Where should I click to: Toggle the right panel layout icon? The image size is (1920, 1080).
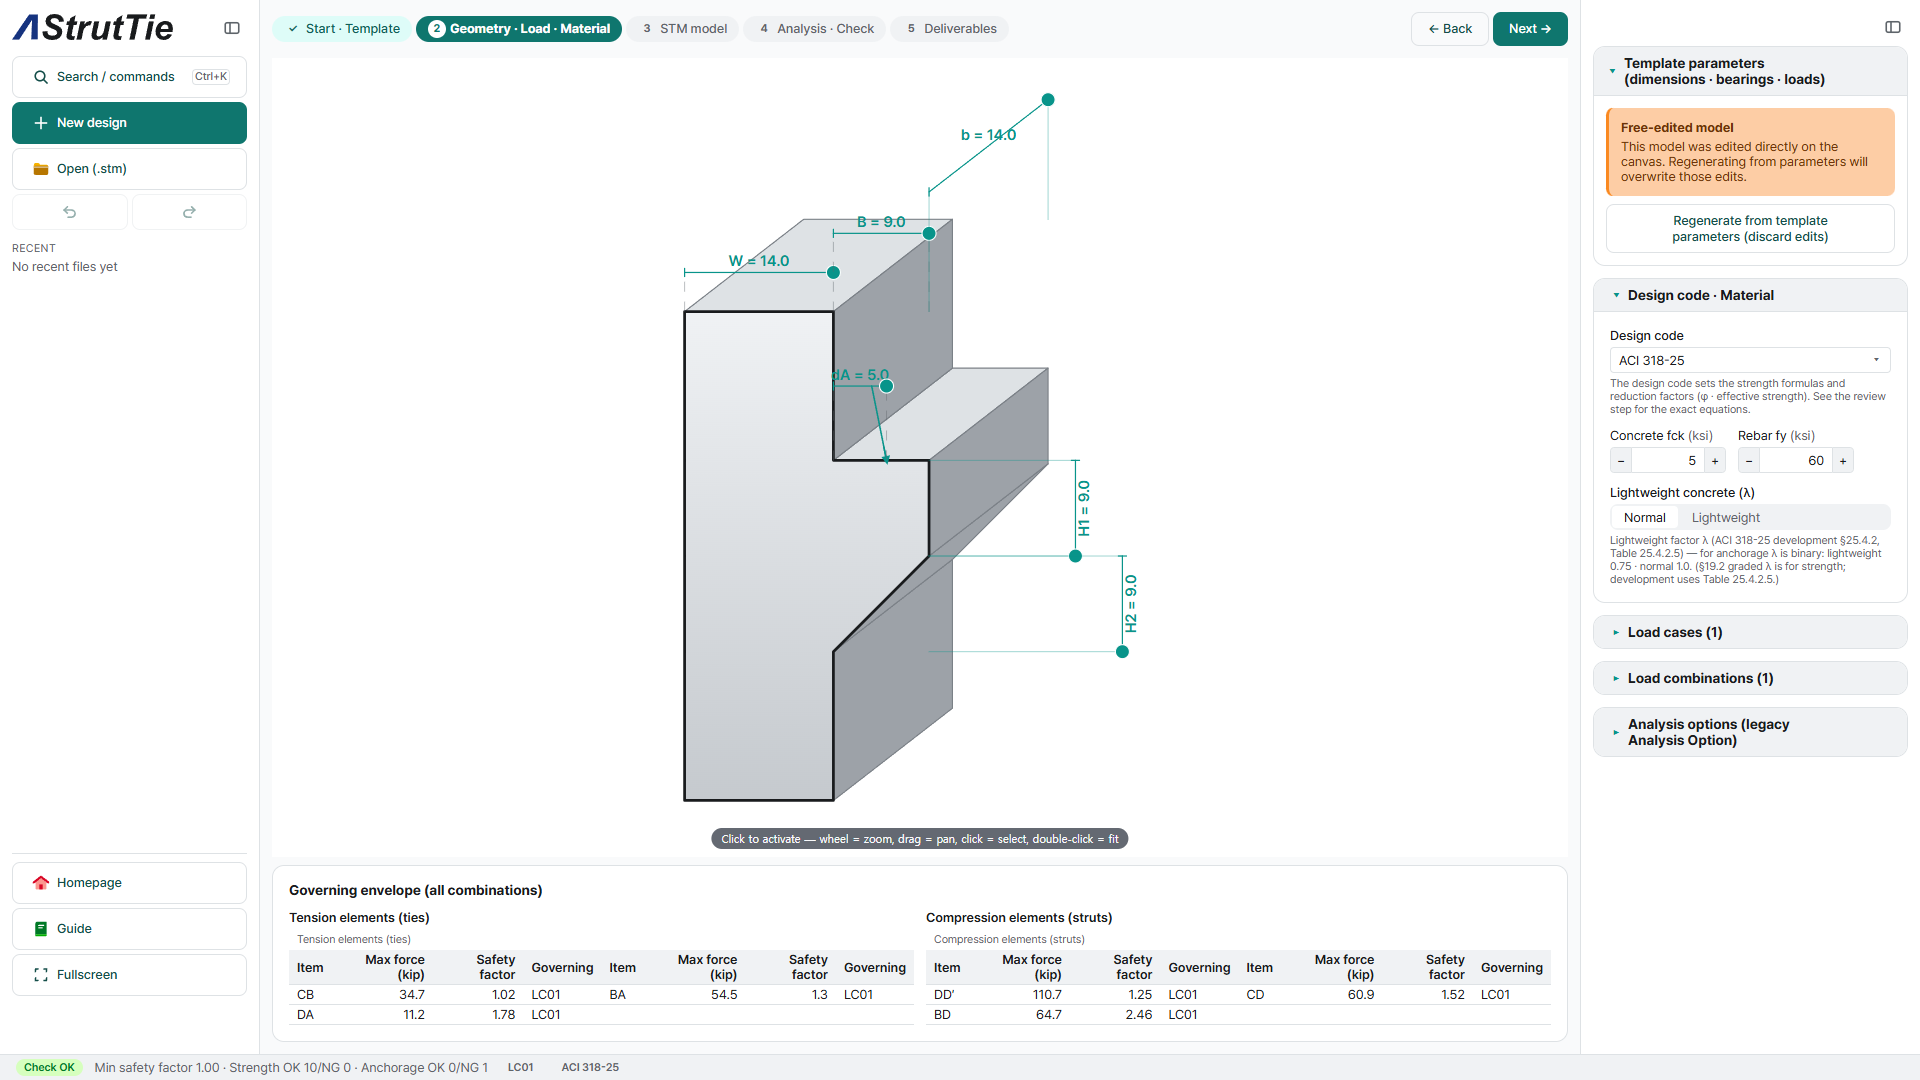[x=1893, y=27]
